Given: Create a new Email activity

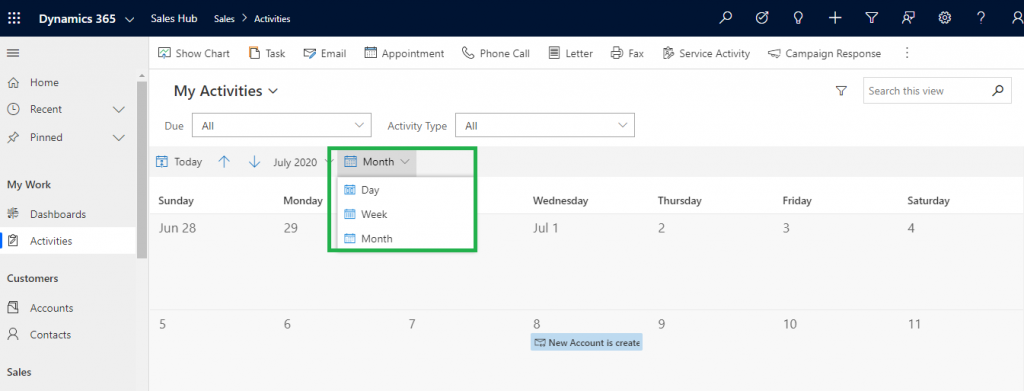Looking at the screenshot, I should (325, 54).
